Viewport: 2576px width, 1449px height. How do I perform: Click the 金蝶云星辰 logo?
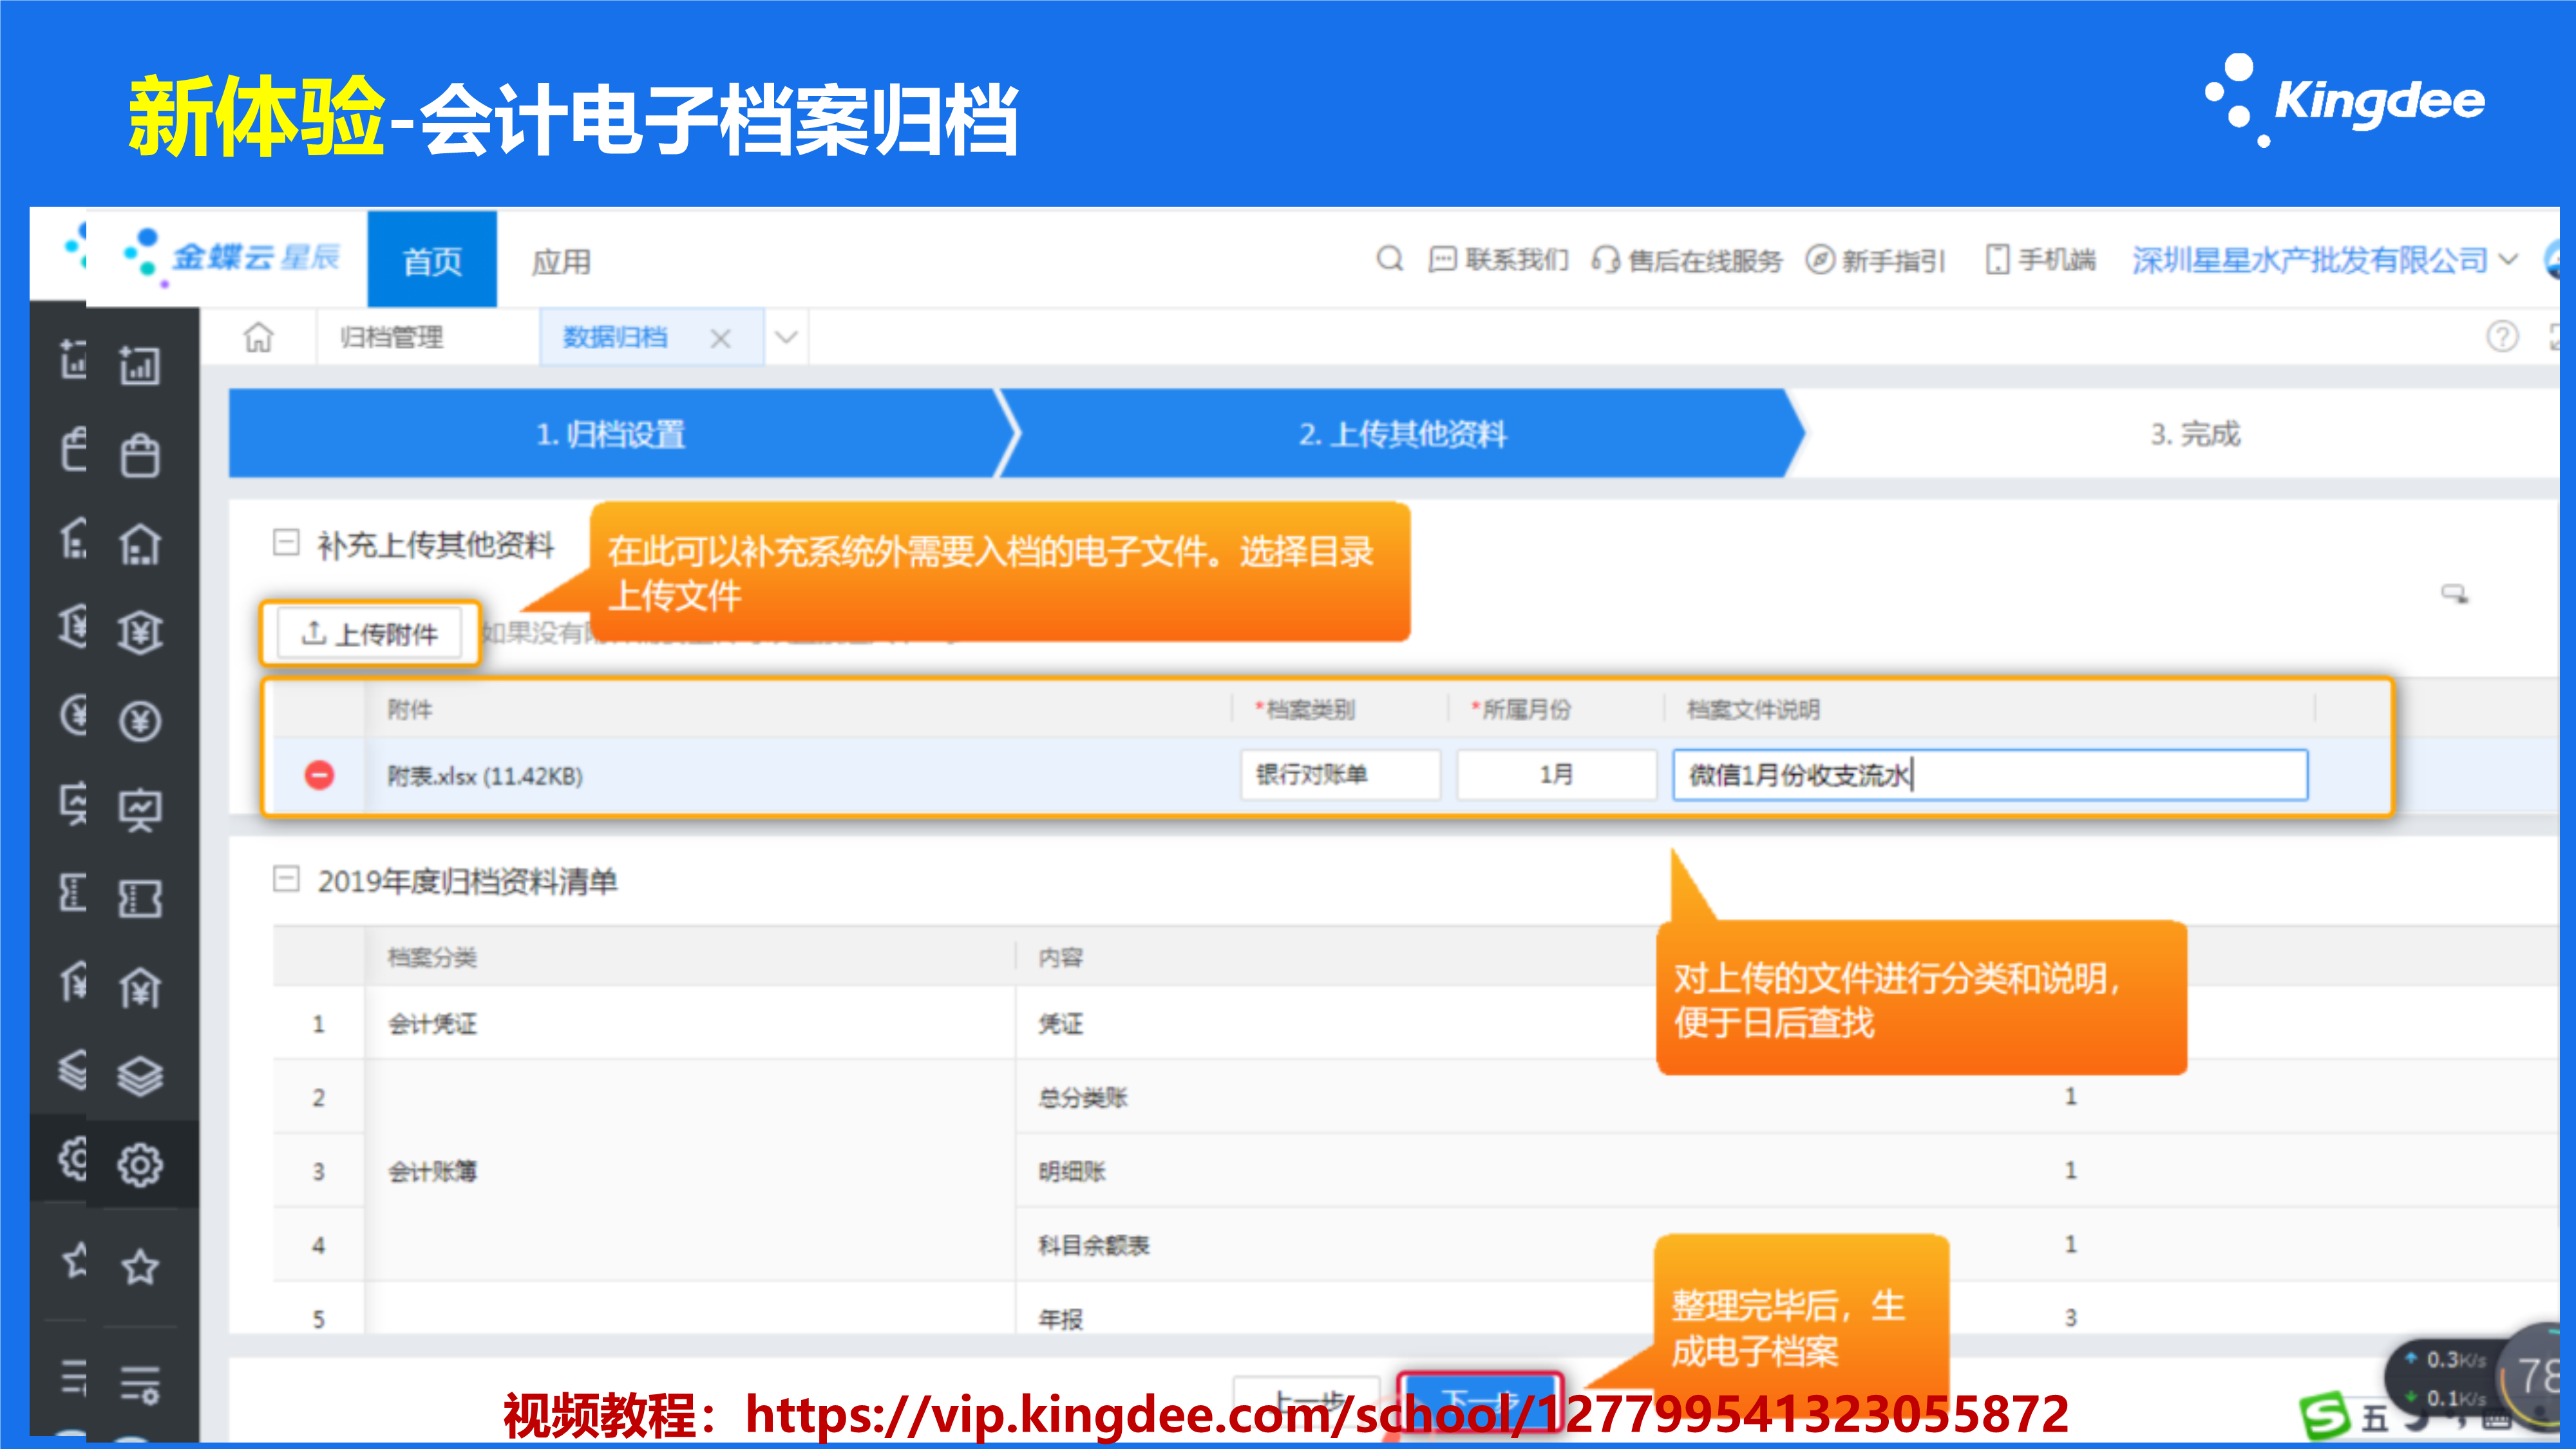click(232, 257)
